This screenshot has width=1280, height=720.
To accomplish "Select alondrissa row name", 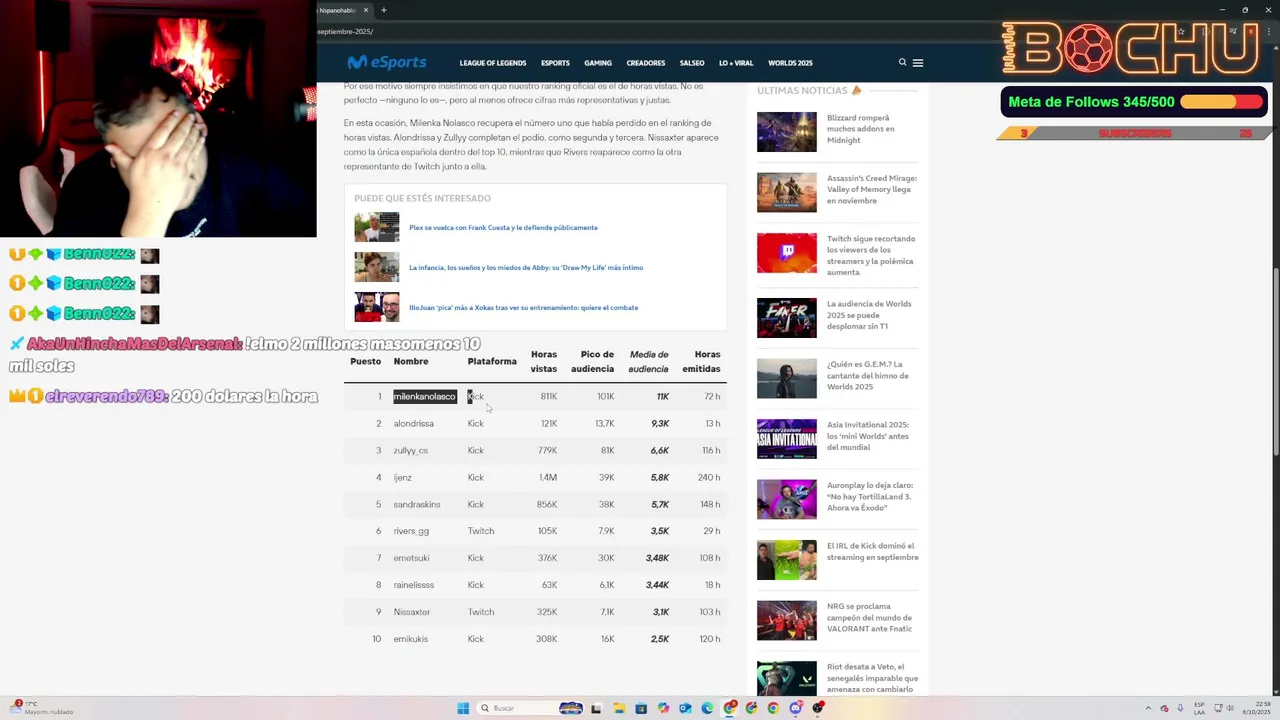I will [413, 424].
